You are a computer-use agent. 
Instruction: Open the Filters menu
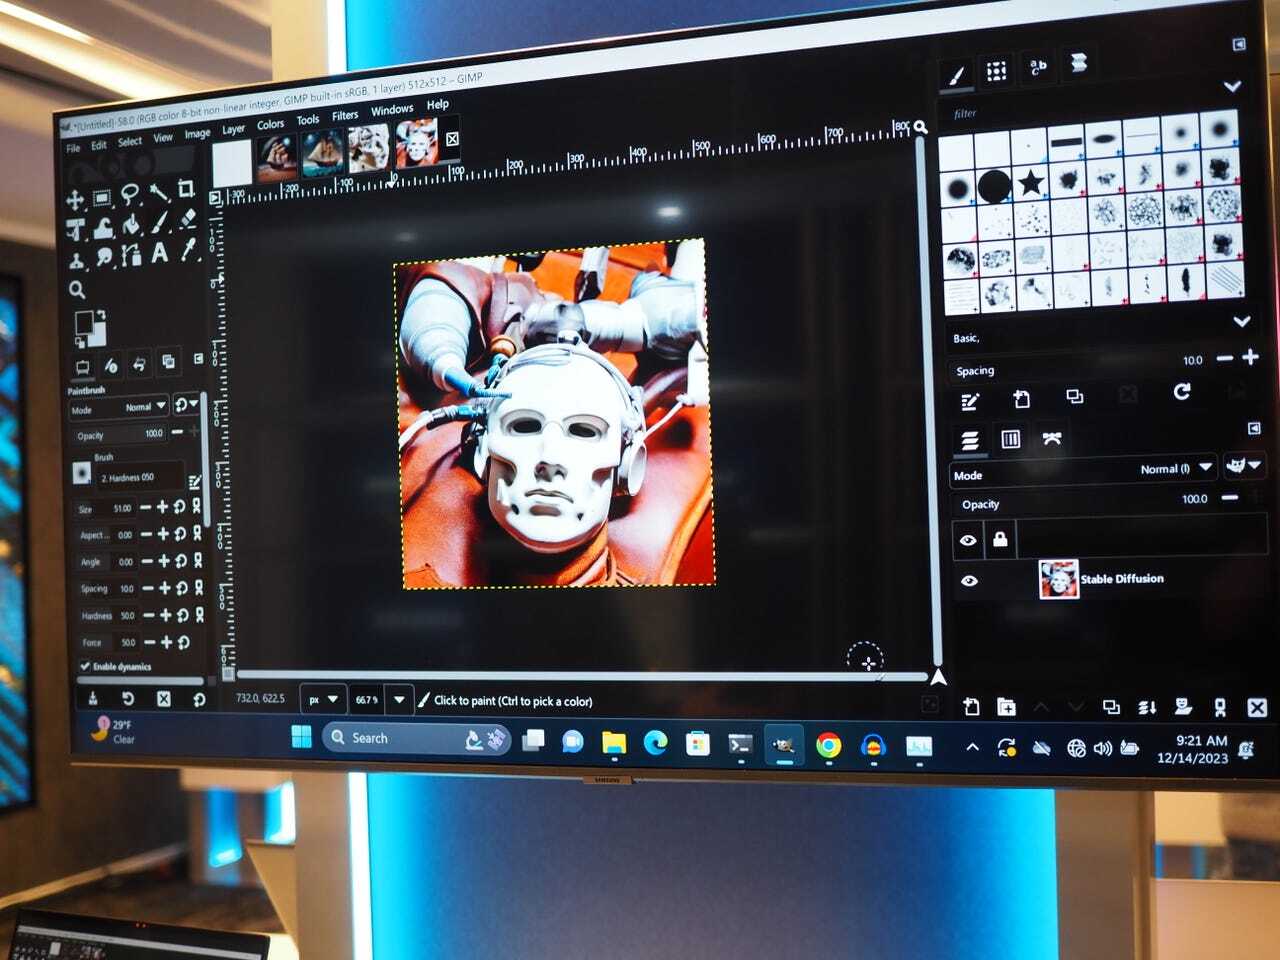click(x=345, y=116)
